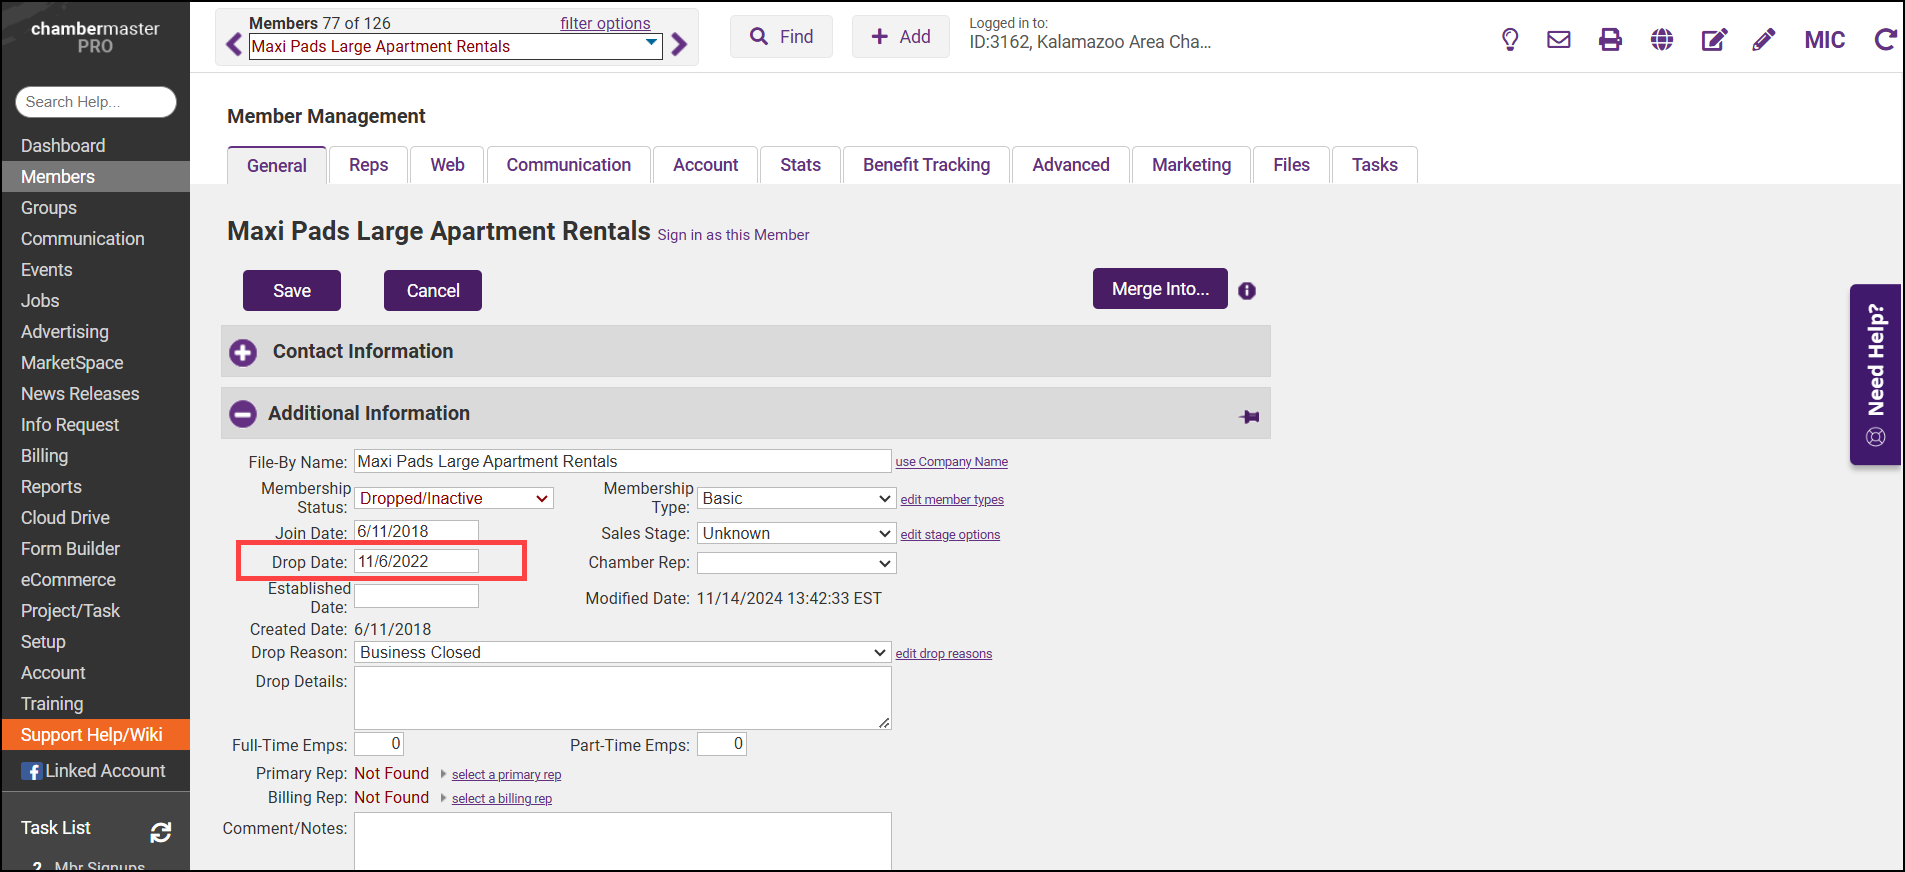Click the globe icon in the top toolbar

1662,40
